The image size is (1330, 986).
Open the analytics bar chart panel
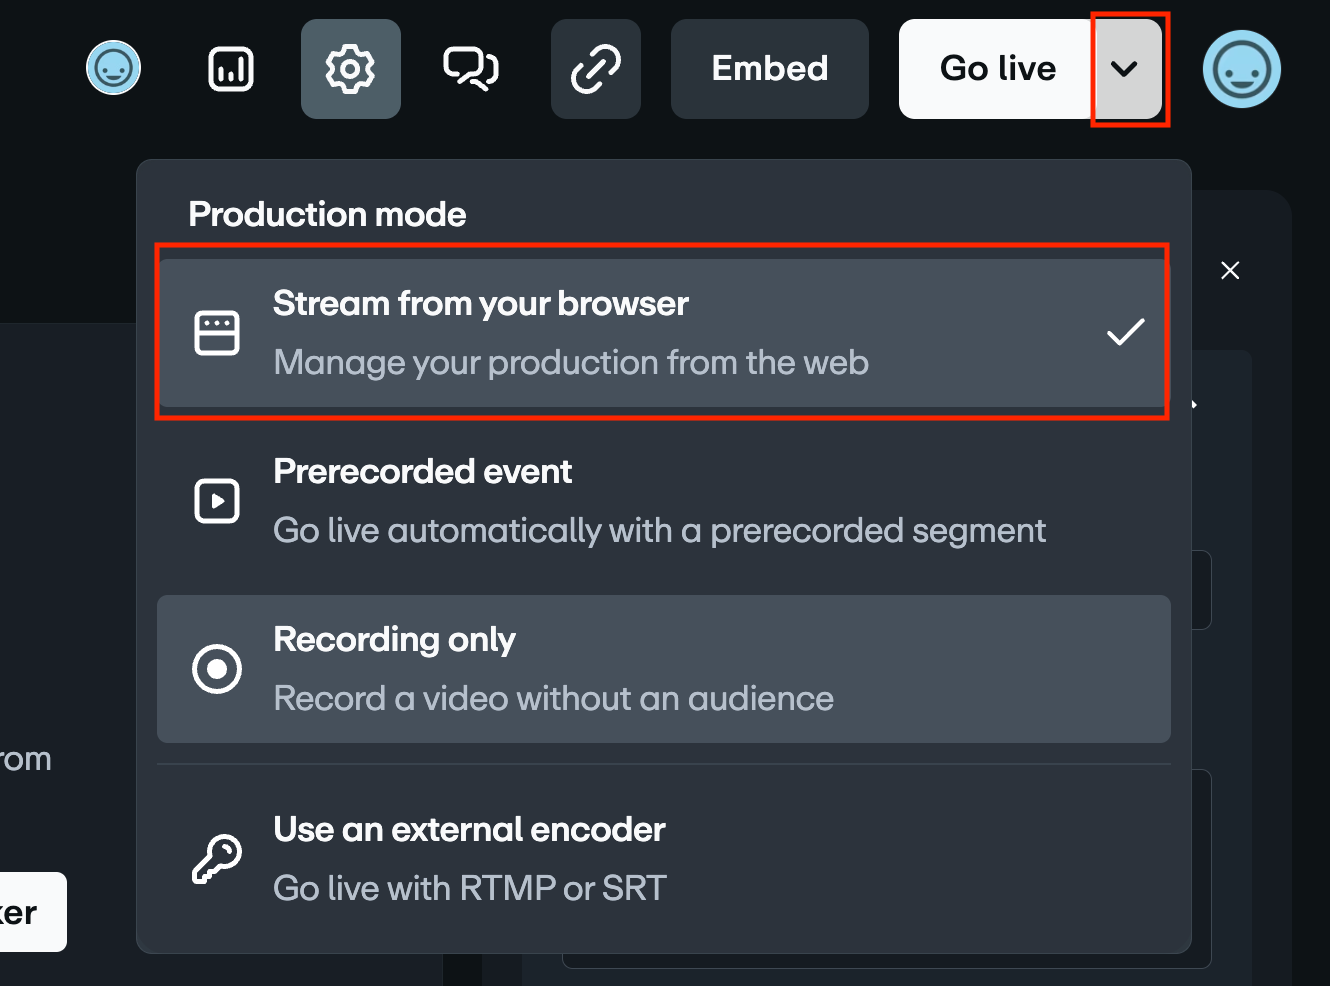click(x=229, y=68)
